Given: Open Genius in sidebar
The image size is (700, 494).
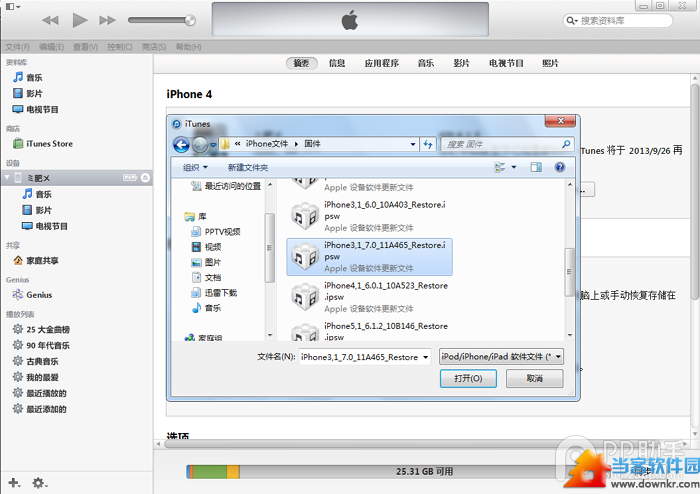Looking at the screenshot, I should click(x=33, y=295).
